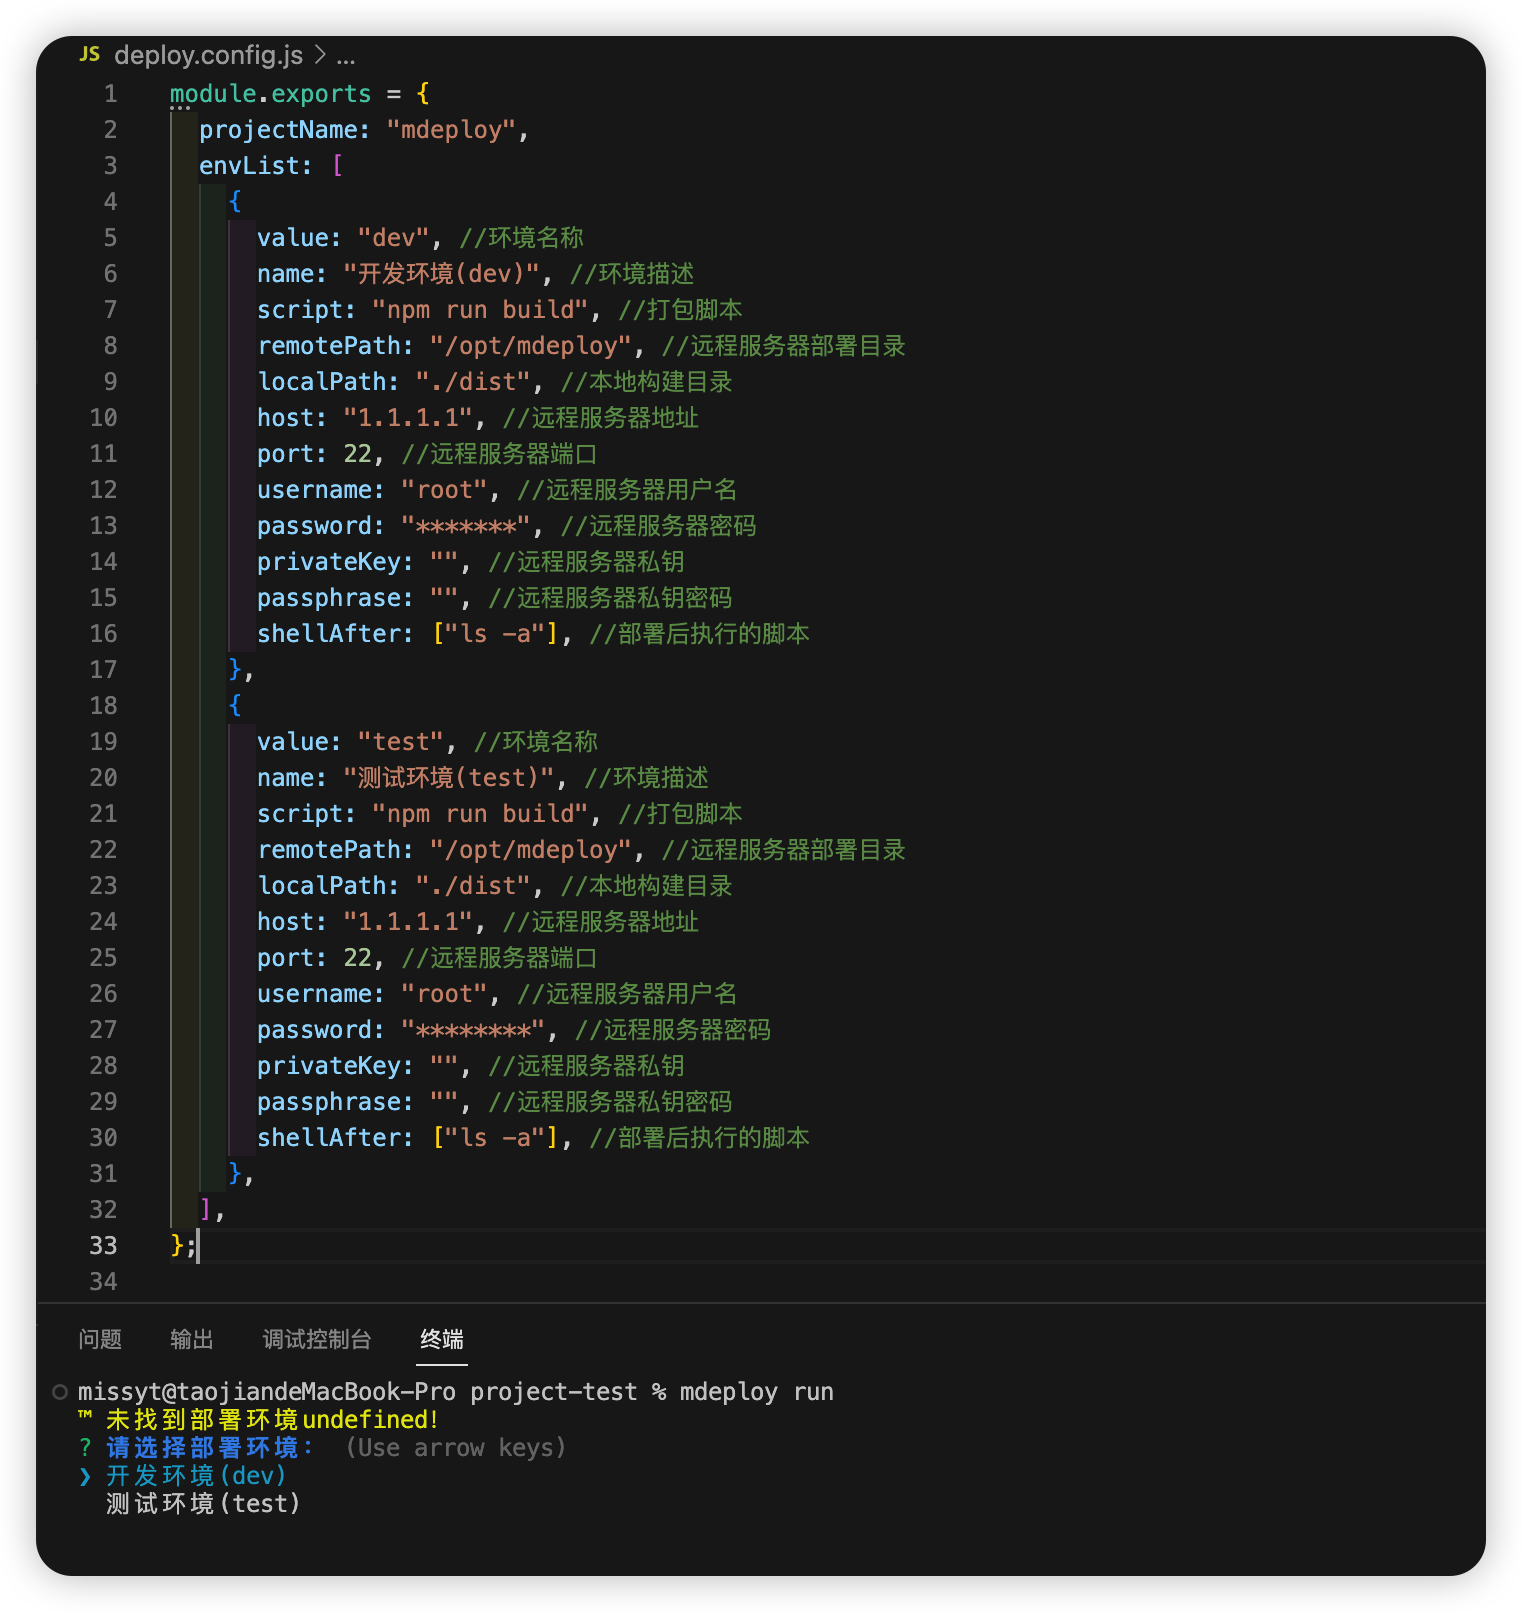Click the comment //远程服务器部署目录 on line 8
1522x1612 pixels.
pyautogui.click(x=783, y=346)
